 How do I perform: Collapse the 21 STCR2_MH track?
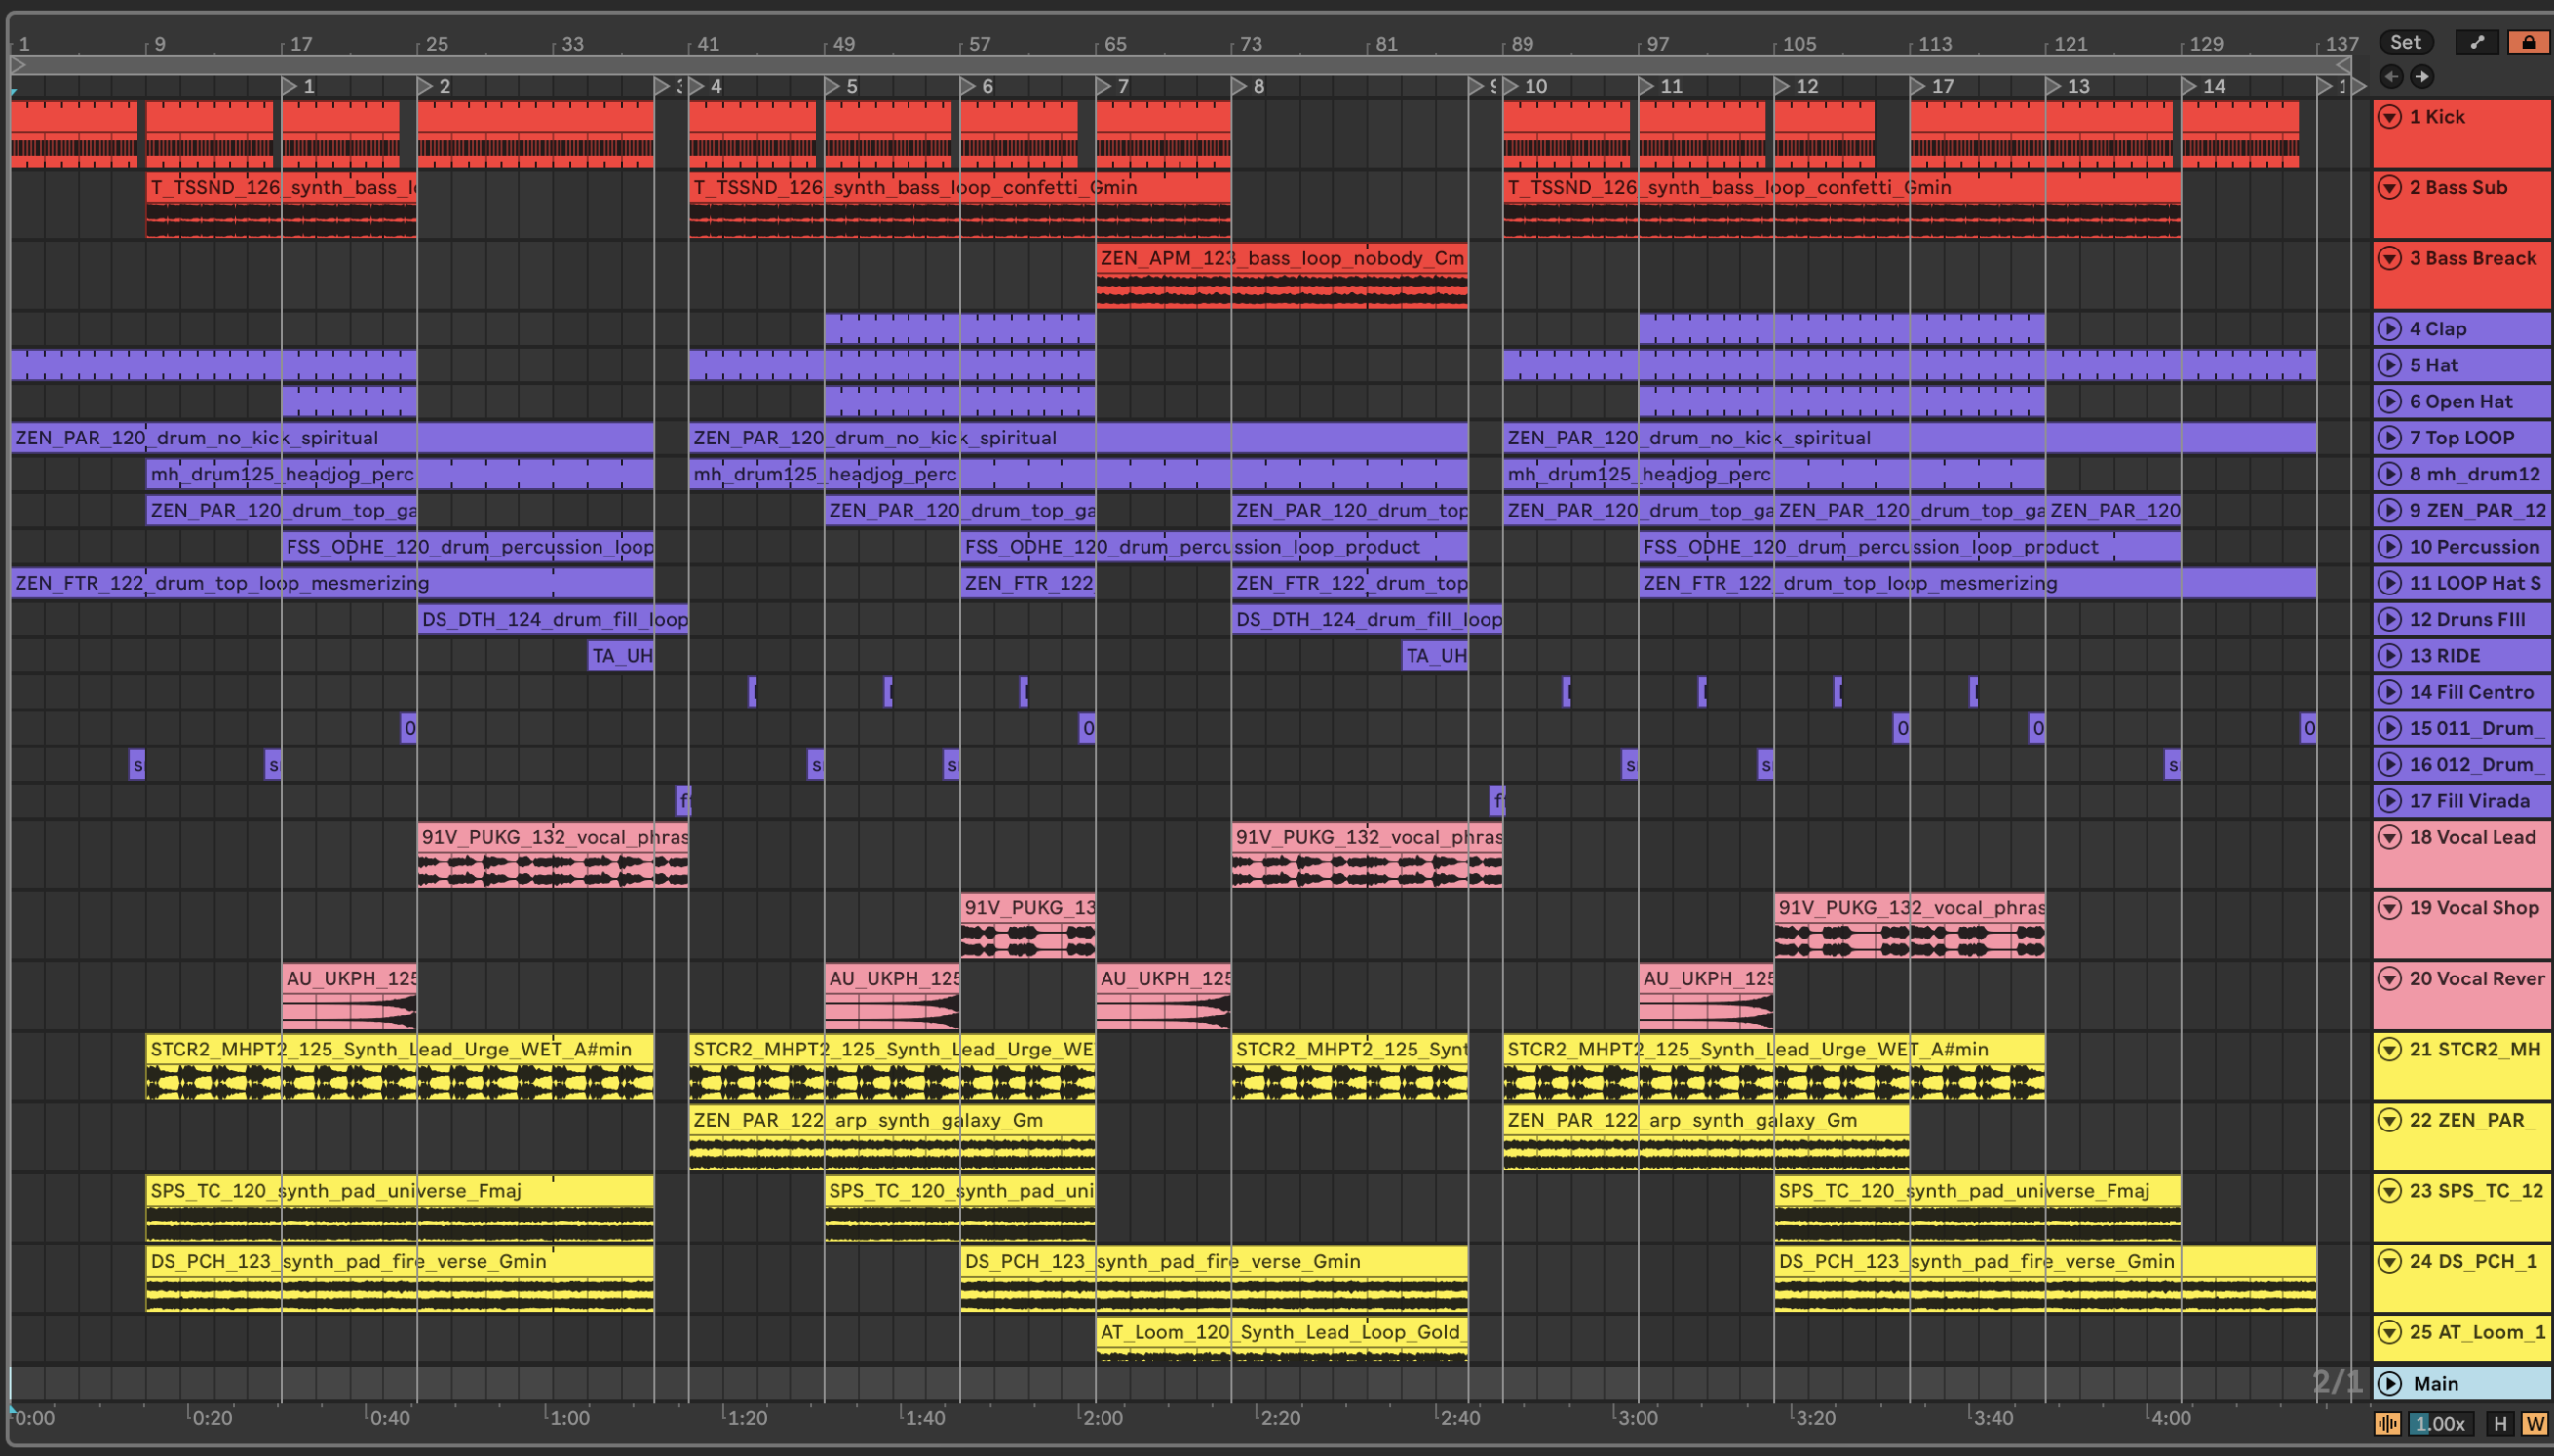coord(2389,1049)
